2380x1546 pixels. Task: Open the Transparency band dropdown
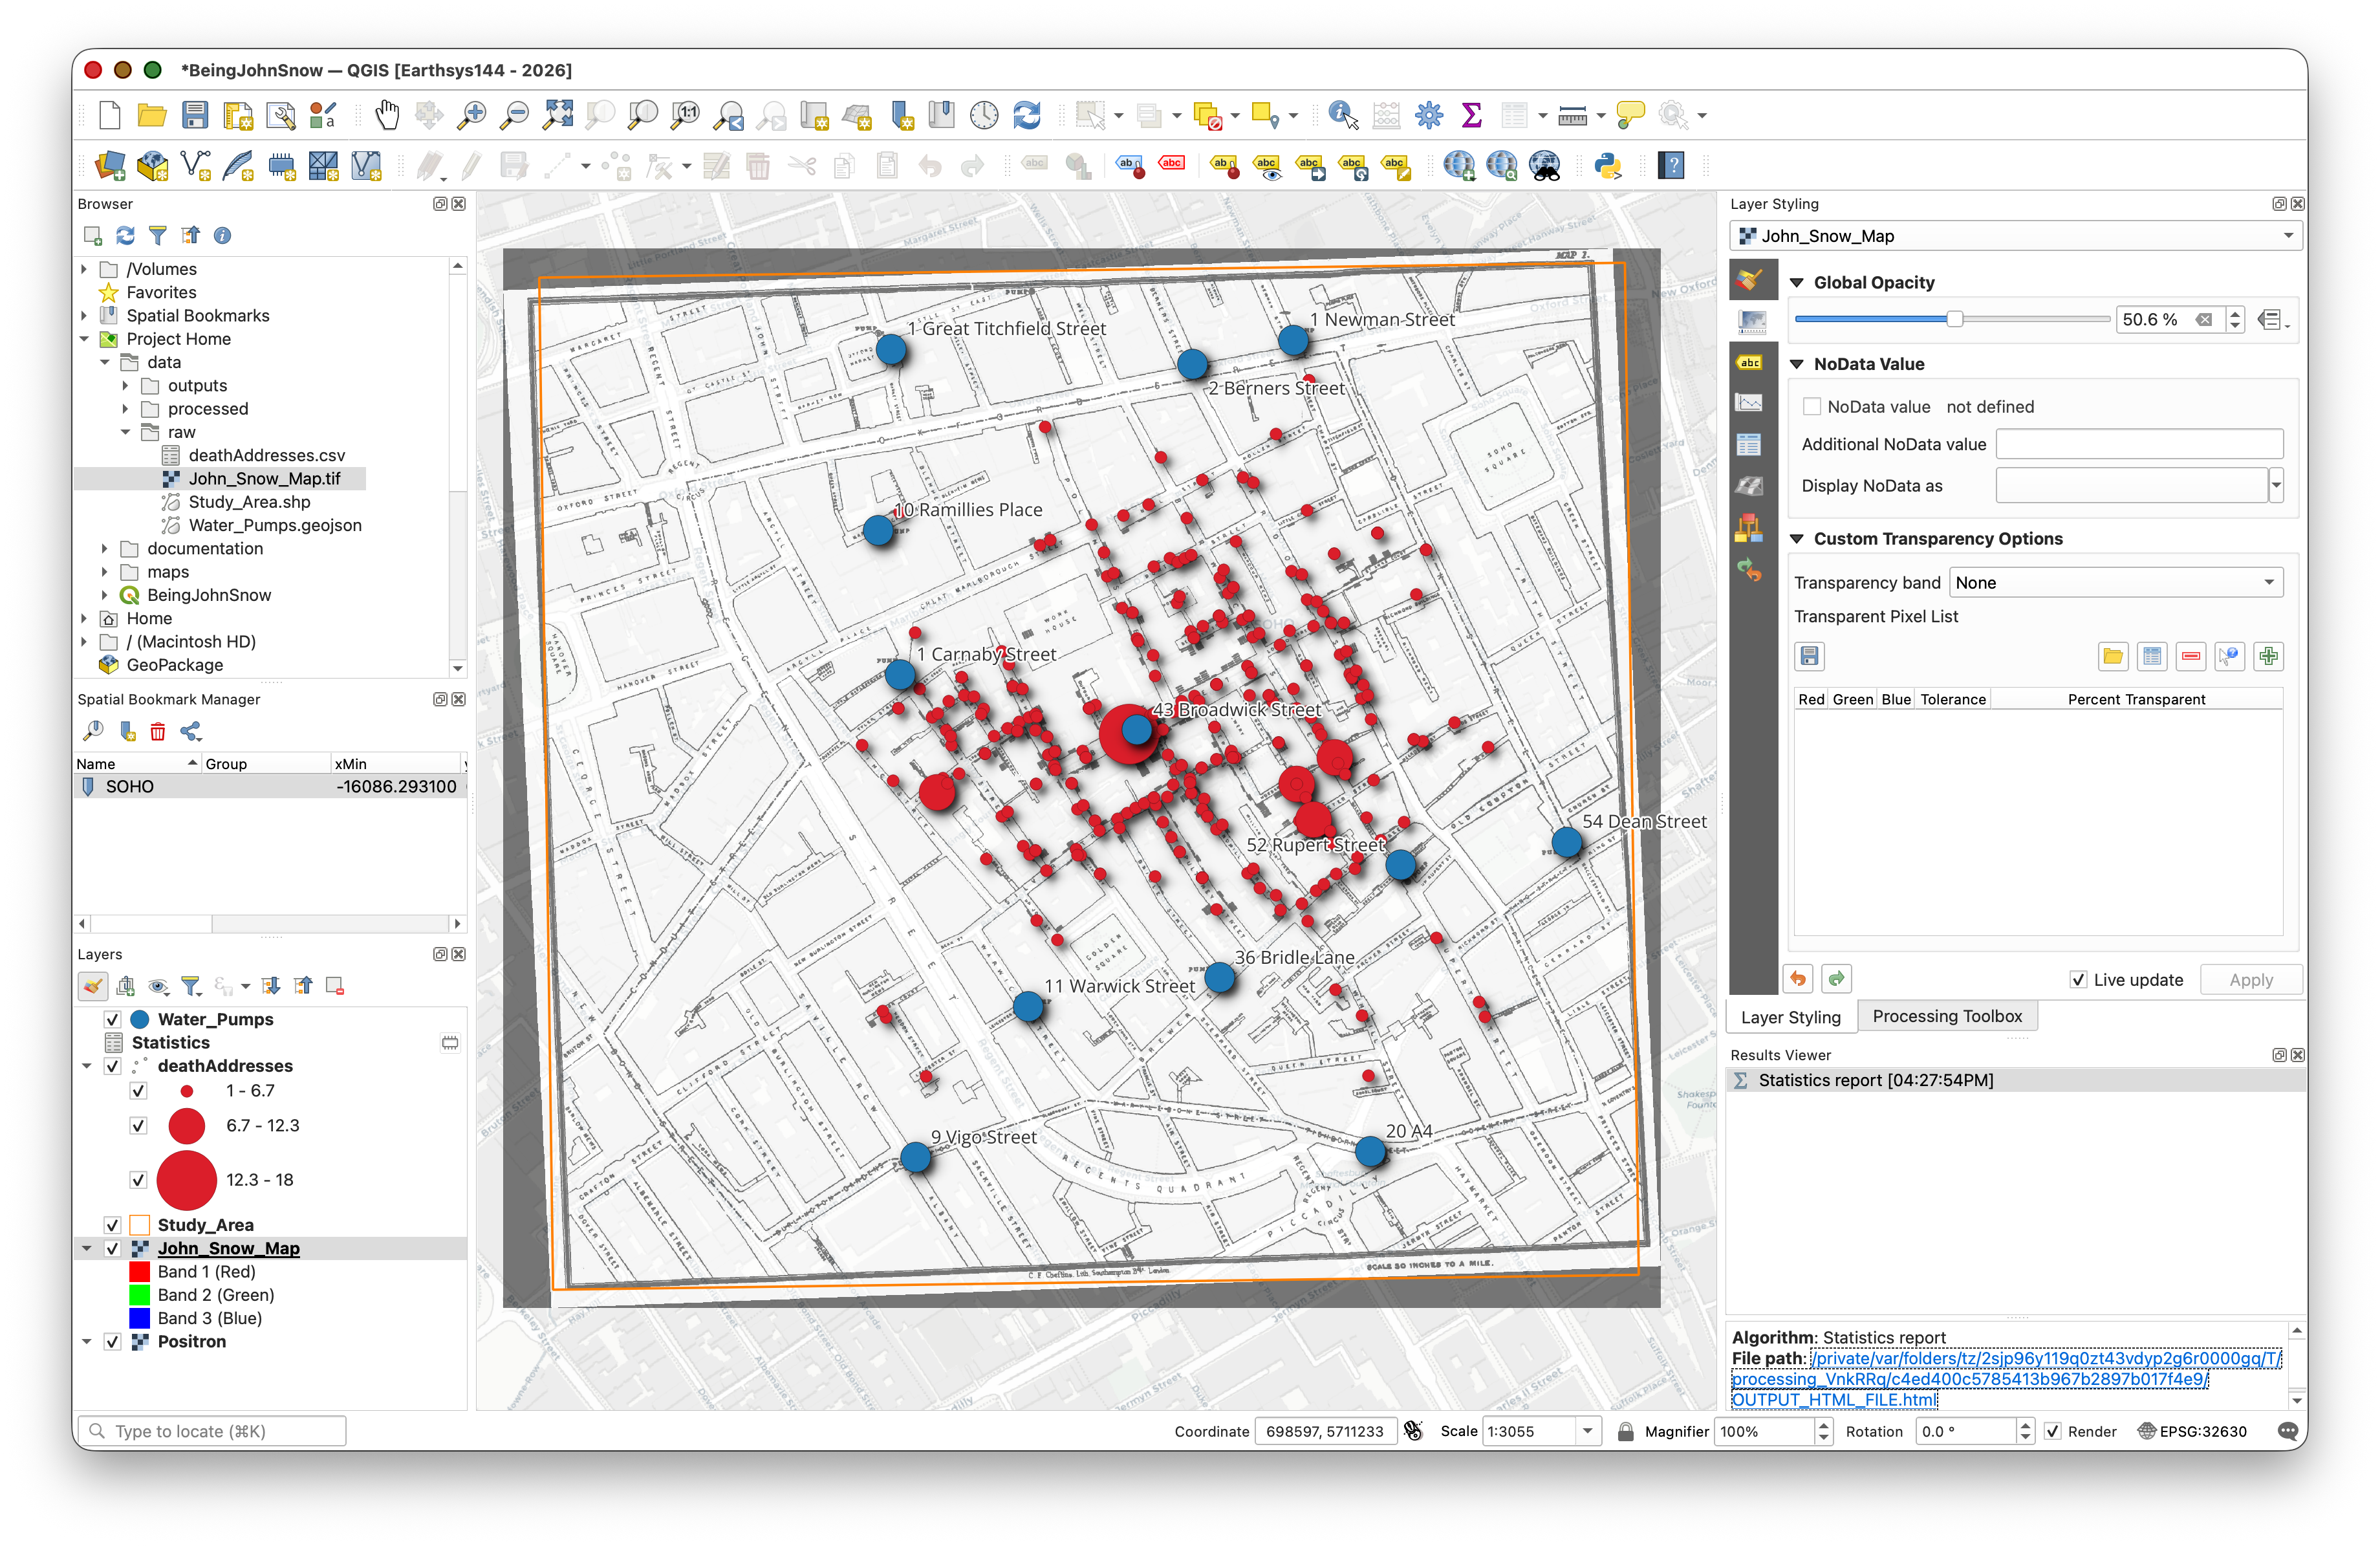click(2116, 583)
